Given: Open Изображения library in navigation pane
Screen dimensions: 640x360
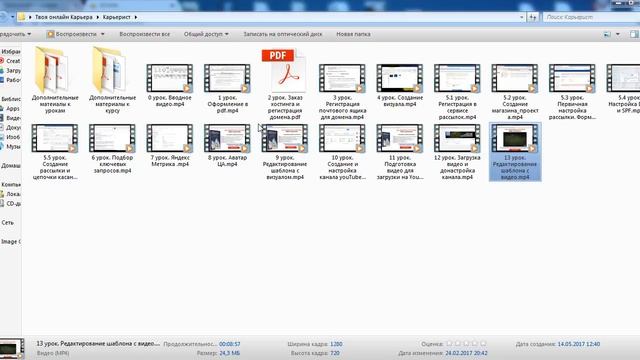Looking at the screenshot, I should (10, 137).
